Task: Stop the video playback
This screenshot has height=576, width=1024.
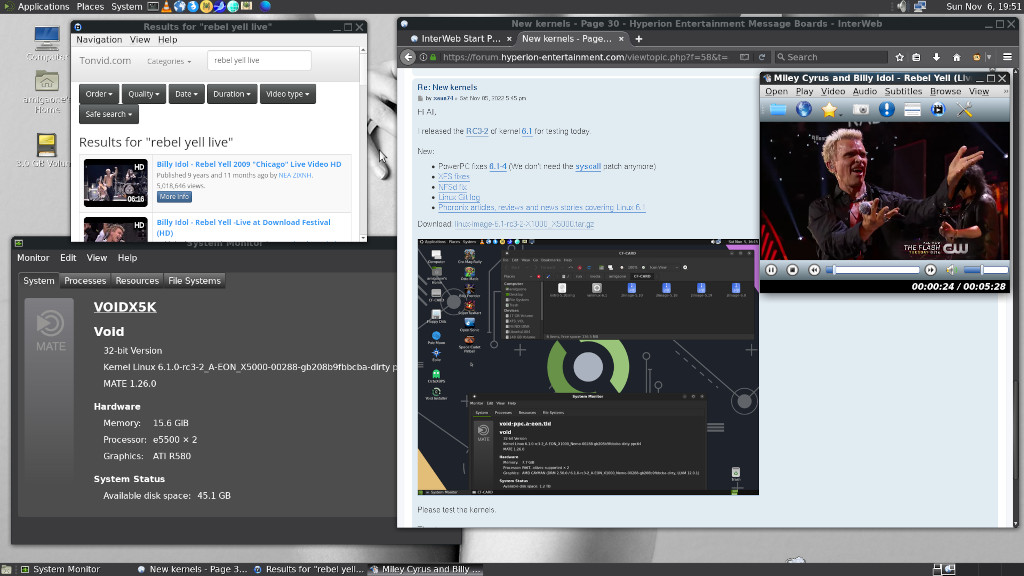Action: pyautogui.click(x=792, y=270)
